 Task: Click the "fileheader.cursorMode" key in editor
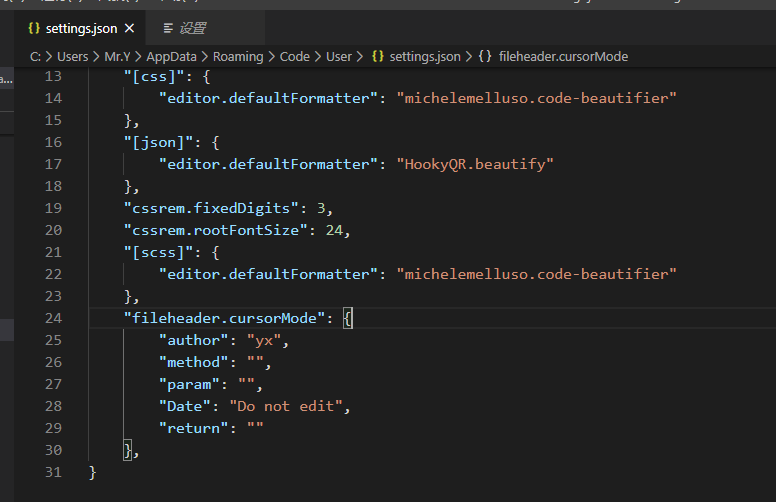click(x=224, y=318)
